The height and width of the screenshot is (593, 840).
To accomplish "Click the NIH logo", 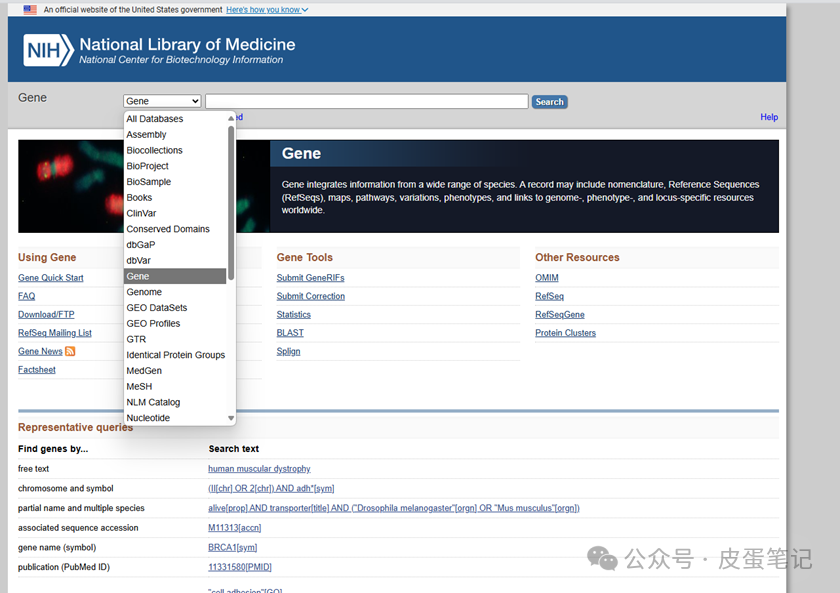I will 48,50.
